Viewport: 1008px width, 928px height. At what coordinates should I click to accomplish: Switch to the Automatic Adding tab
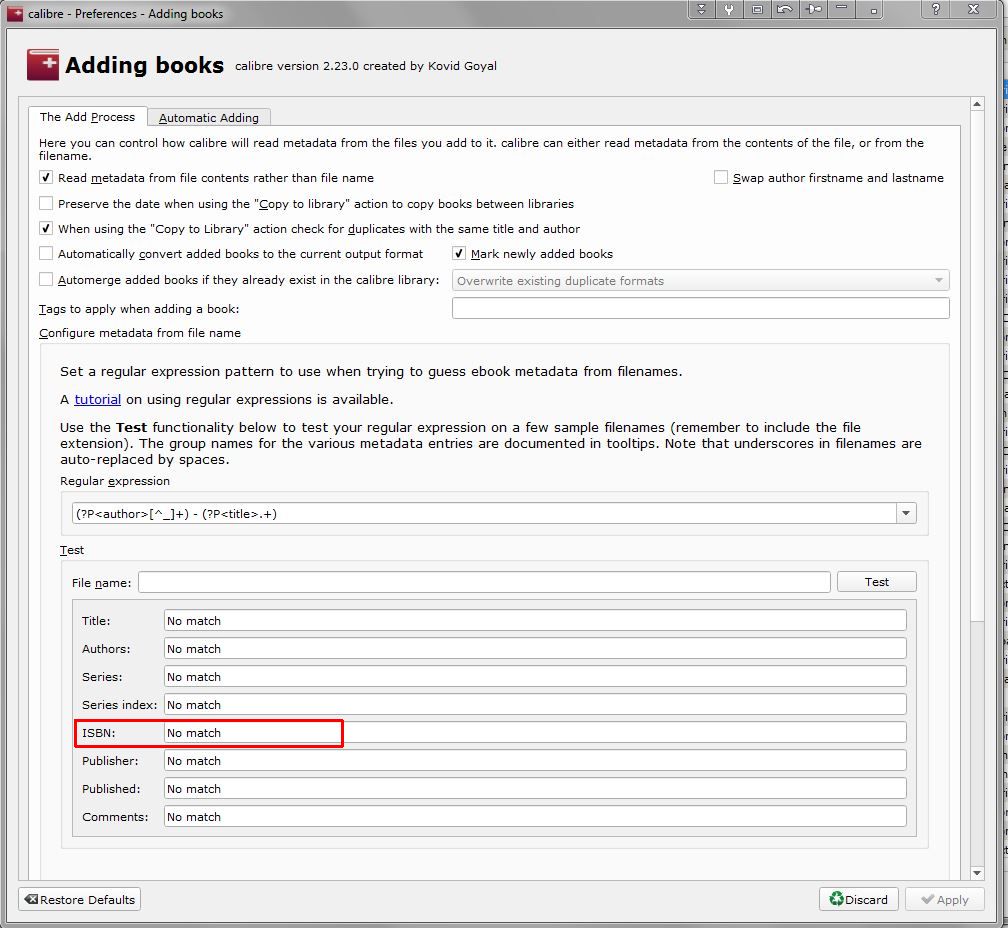pyautogui.click(x=208, y=118)
